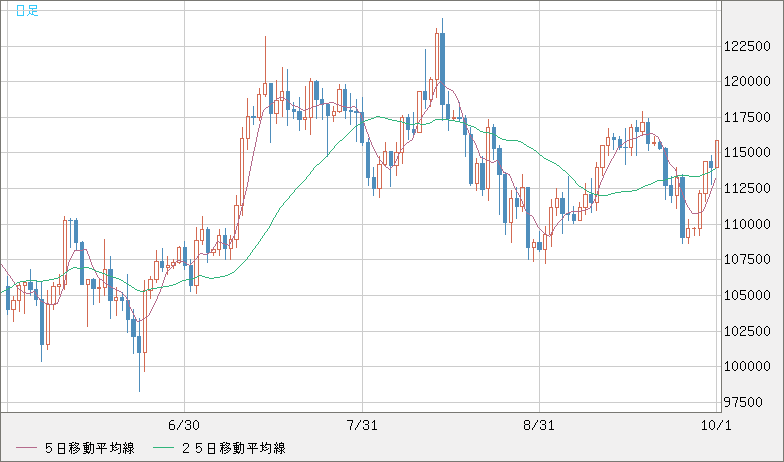784x462 pixels.
Task: Click the 105000 price axis label
Action: (746, 295)
